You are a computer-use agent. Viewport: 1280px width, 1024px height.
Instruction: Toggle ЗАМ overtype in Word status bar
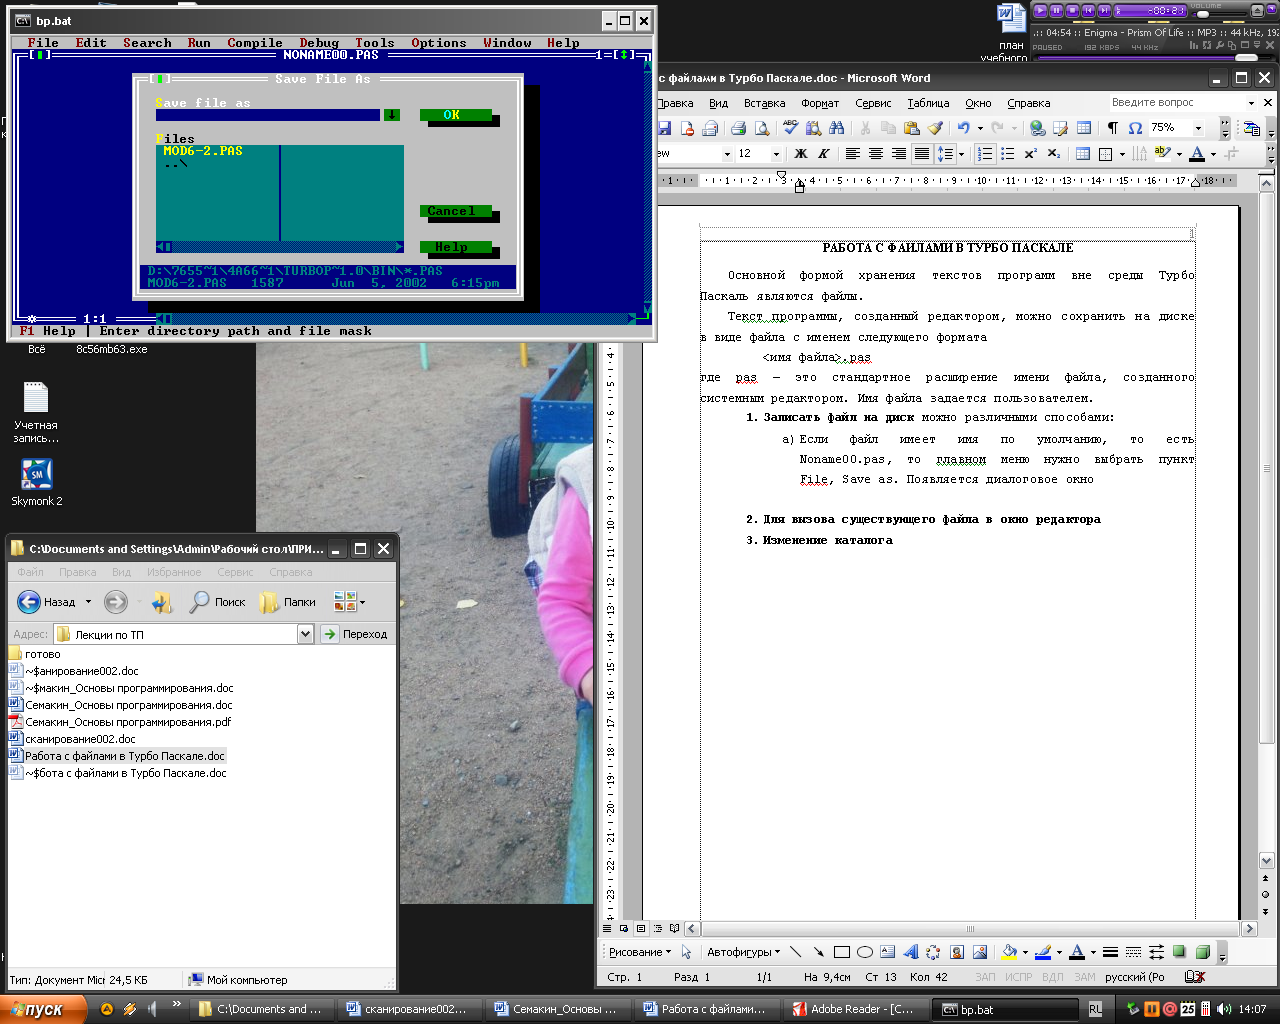pyautogui.click(x=1085, y=977)
